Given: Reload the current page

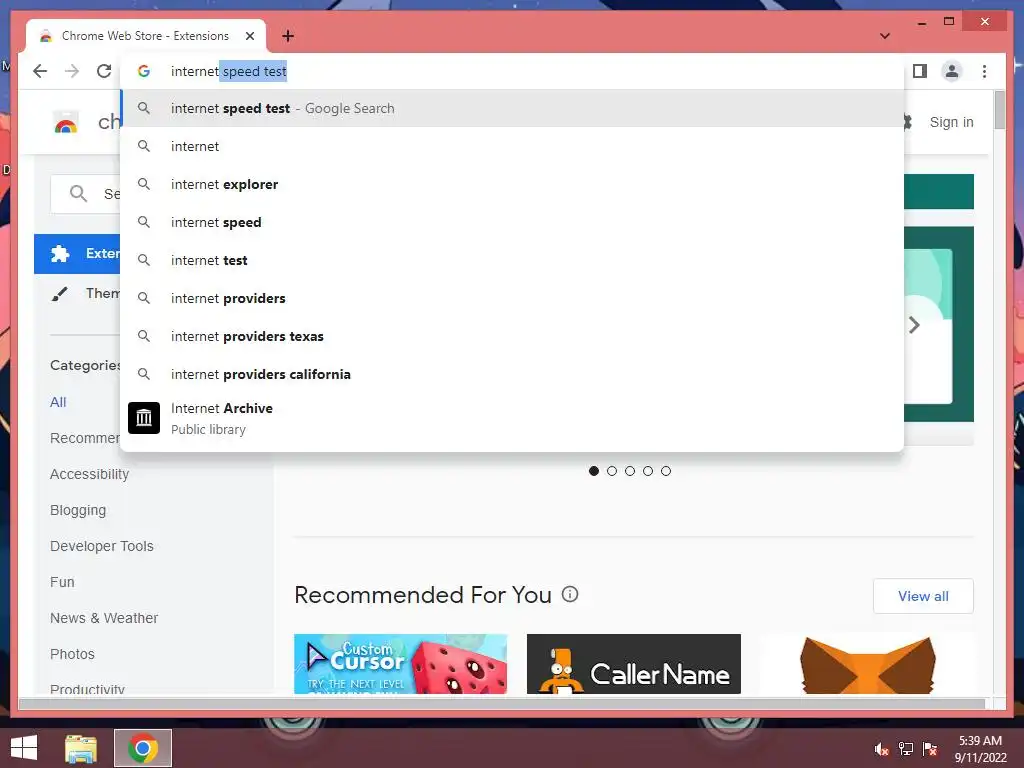Looking at the screenshot, I should tap(104, 71).
